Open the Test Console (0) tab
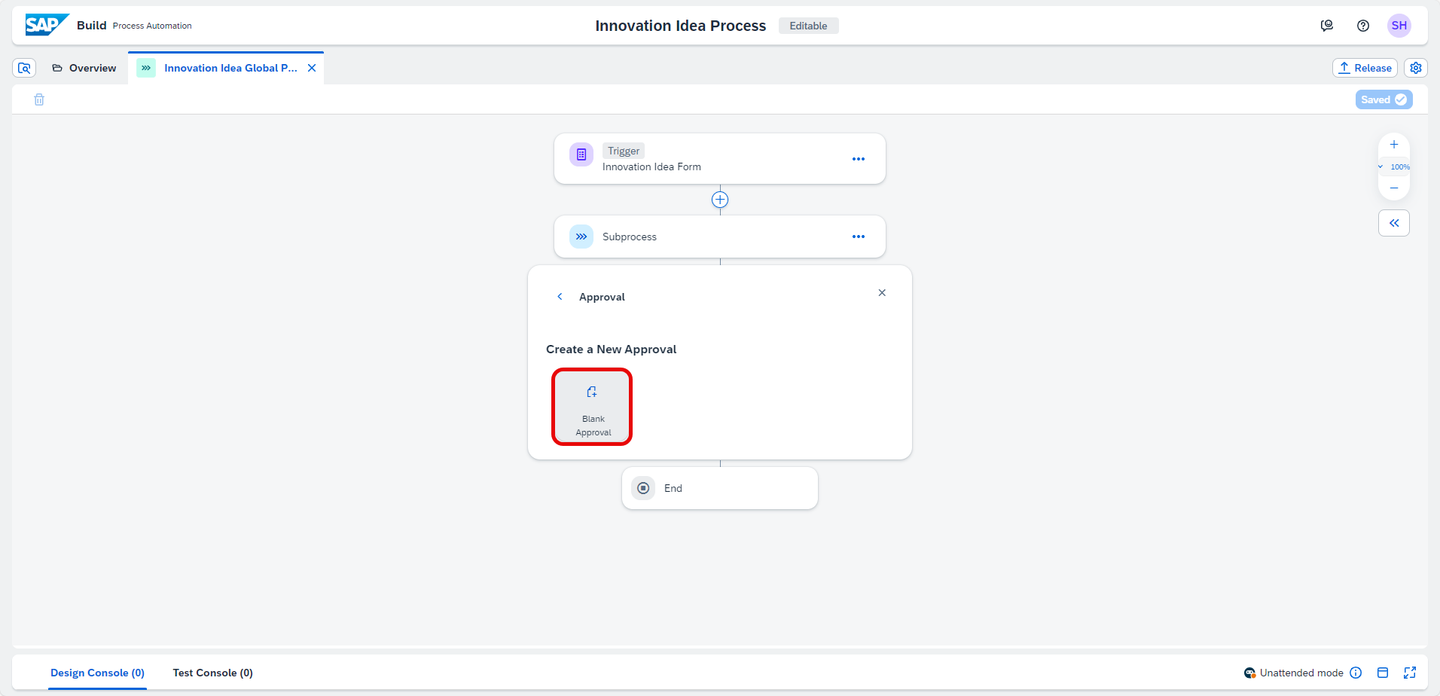 (213, 673)
